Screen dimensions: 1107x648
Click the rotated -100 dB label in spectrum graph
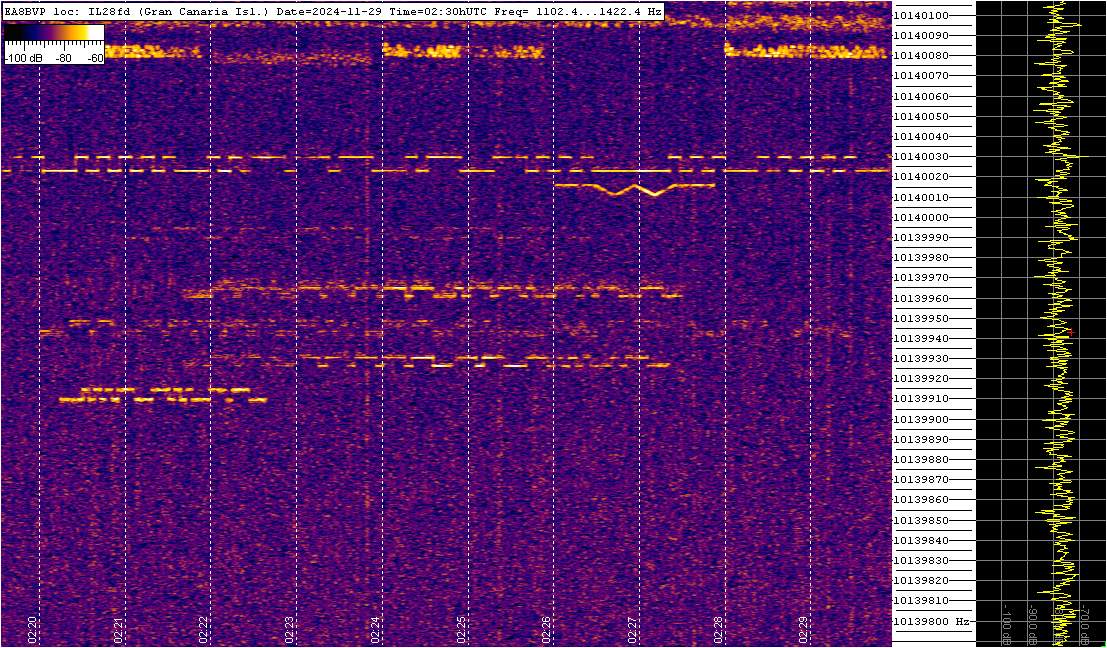pyautogui.click(x=1005, y=623)
